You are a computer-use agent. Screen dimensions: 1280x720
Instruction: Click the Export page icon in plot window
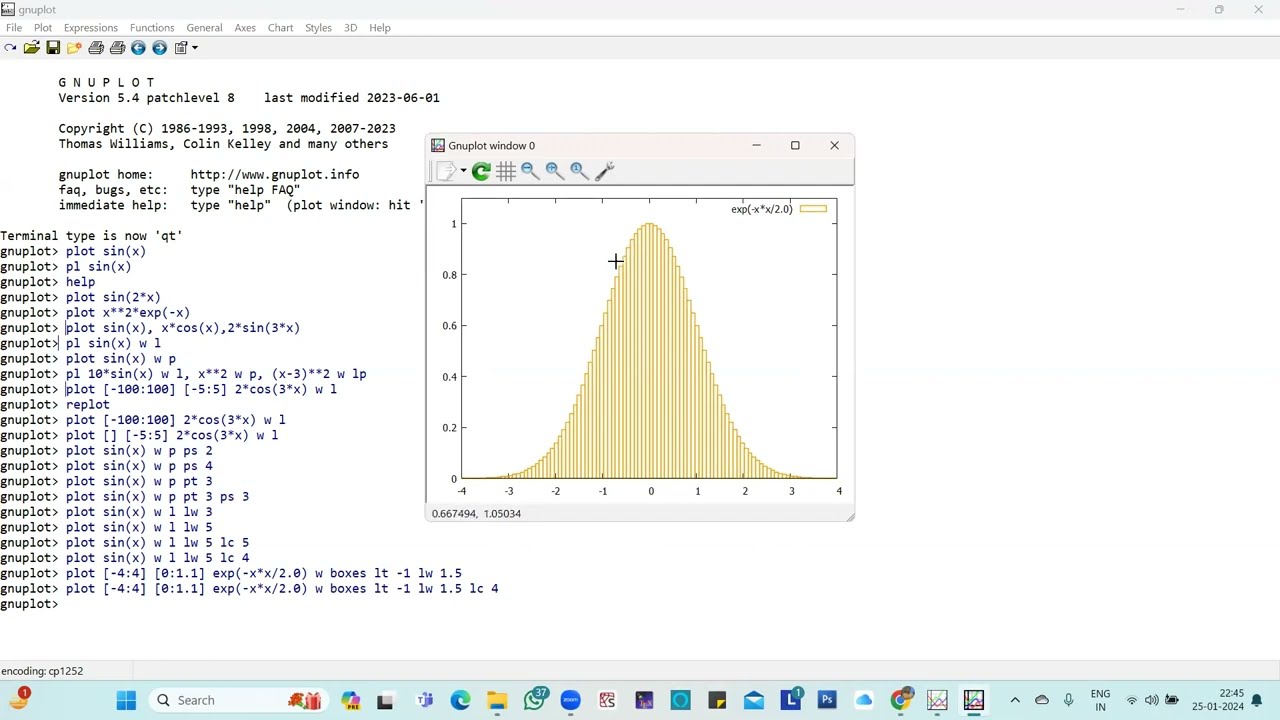point(445,172)
